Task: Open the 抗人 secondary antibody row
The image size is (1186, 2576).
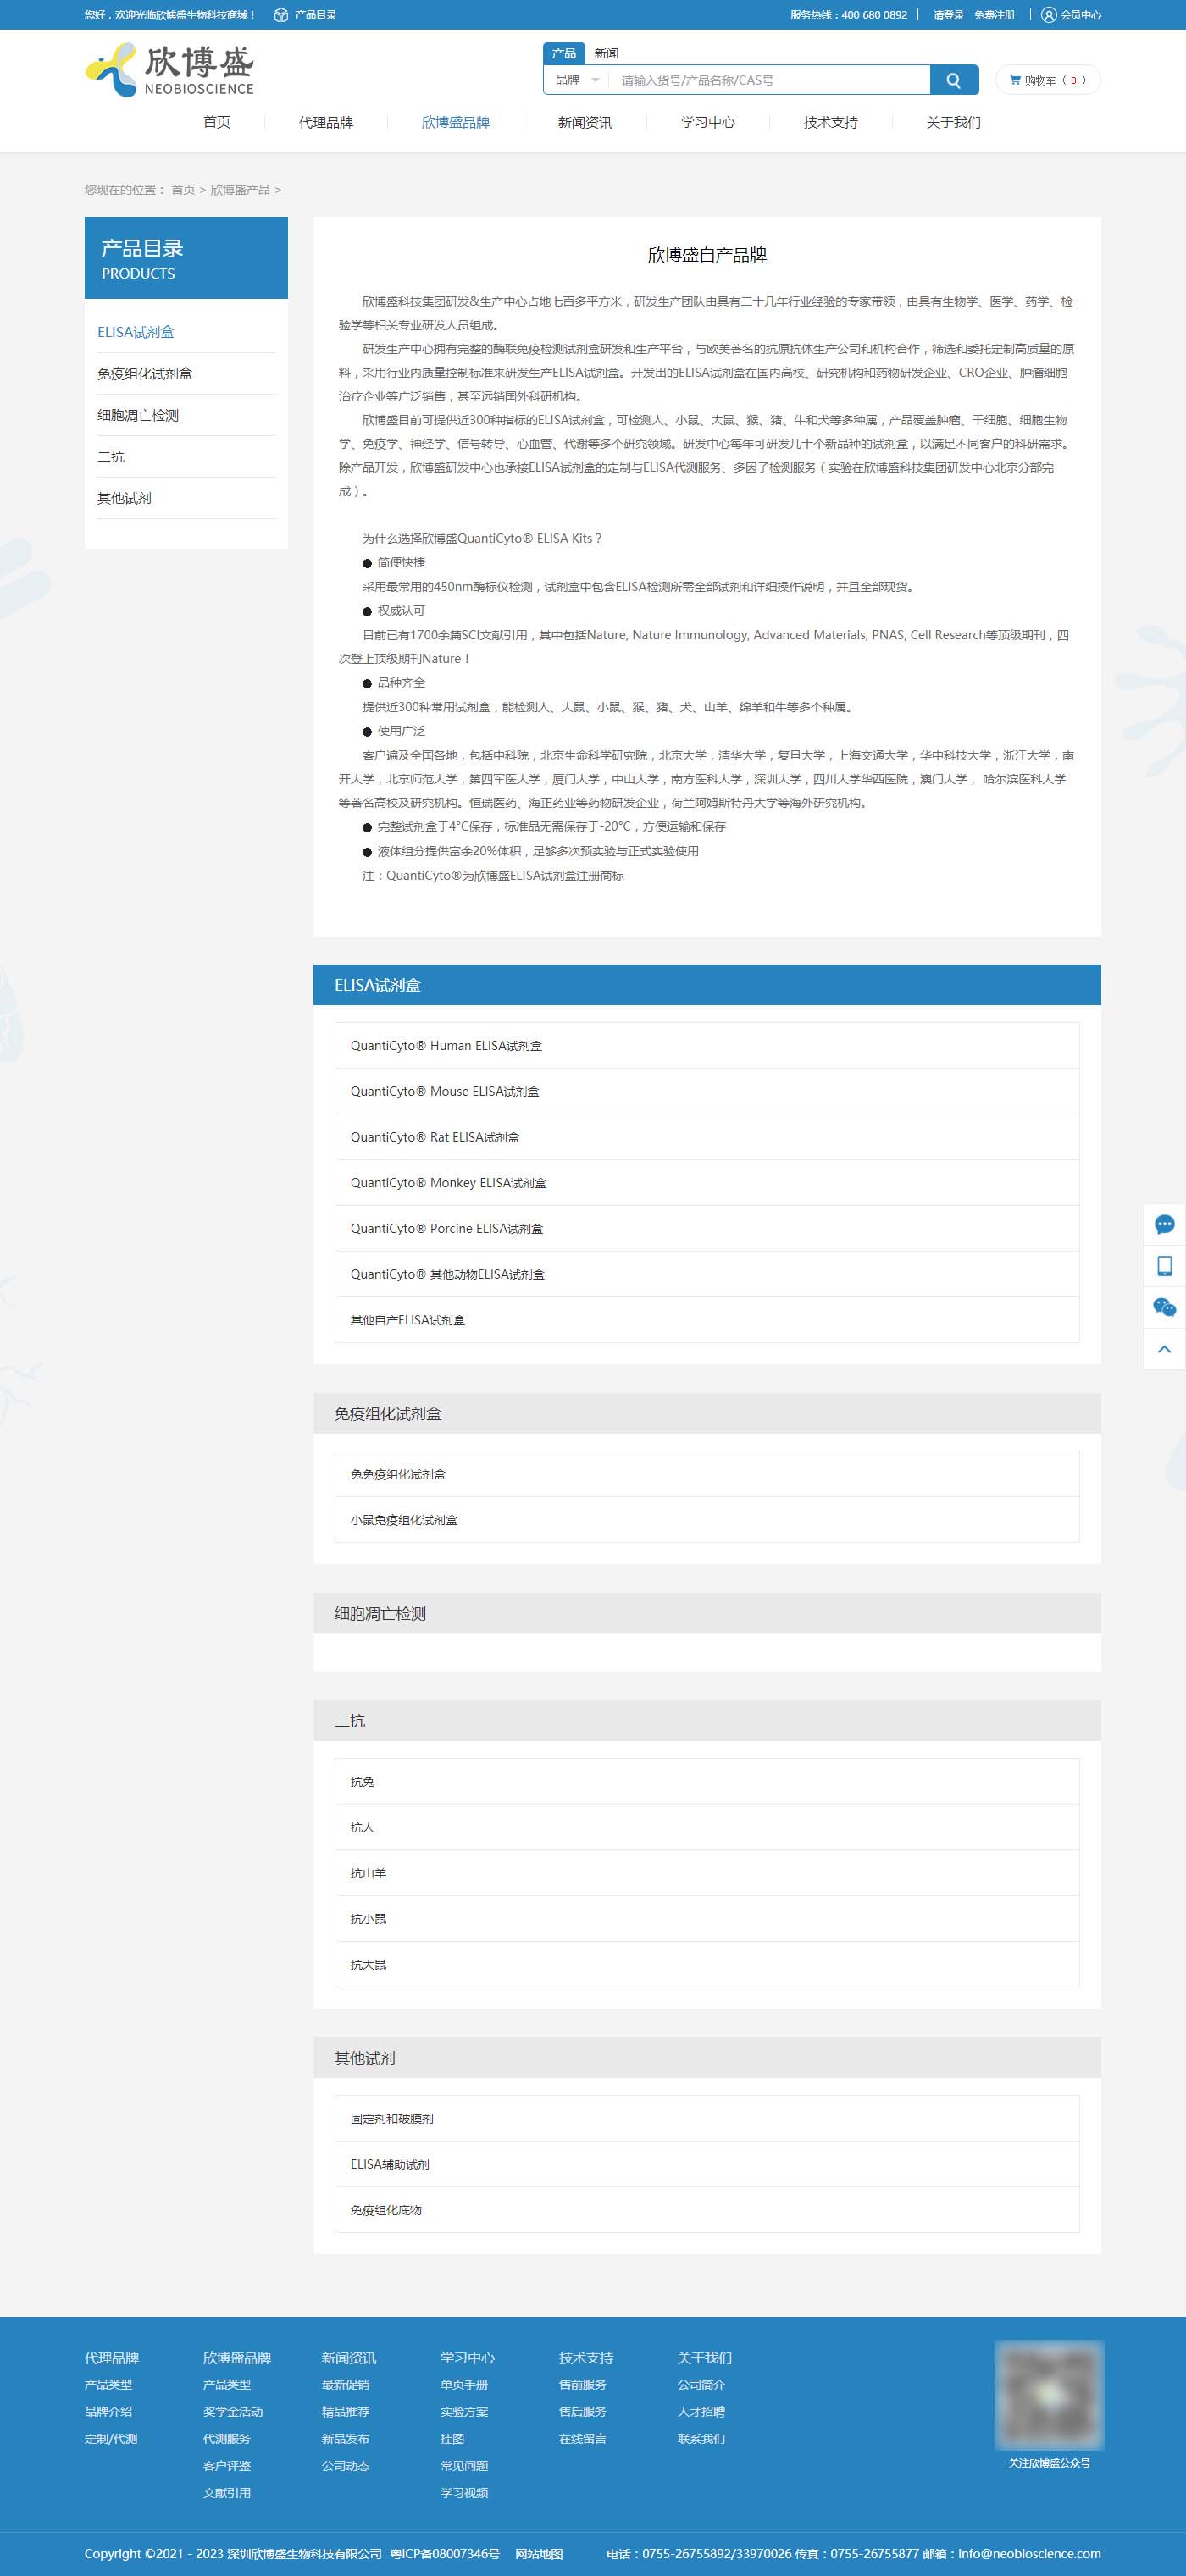Action: tap(707, 1828)
